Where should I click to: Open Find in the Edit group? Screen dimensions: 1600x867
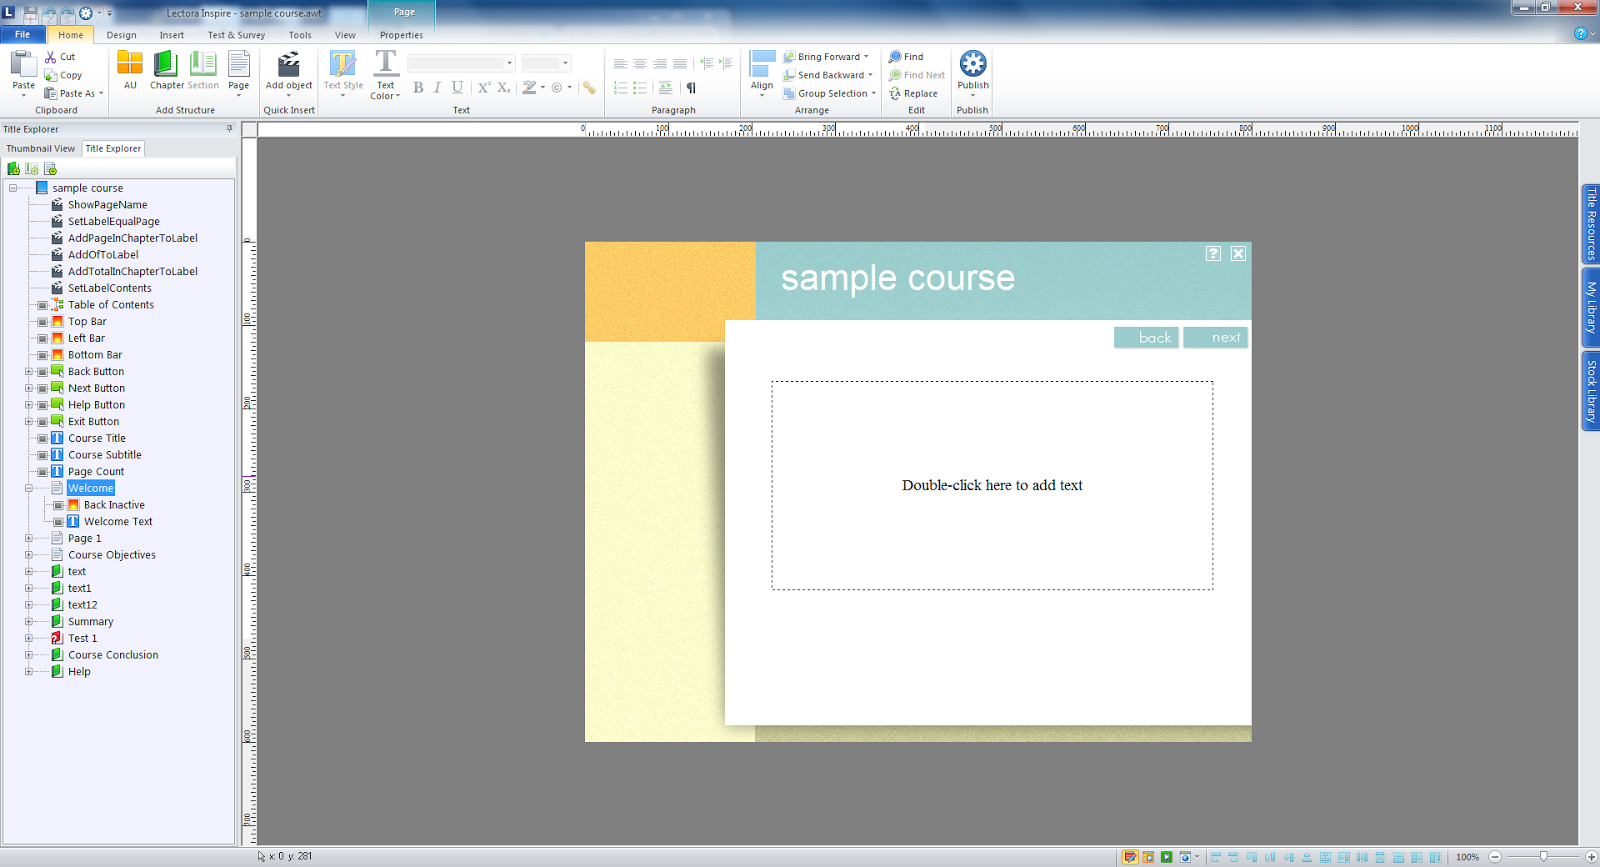[x=906, y=57]
